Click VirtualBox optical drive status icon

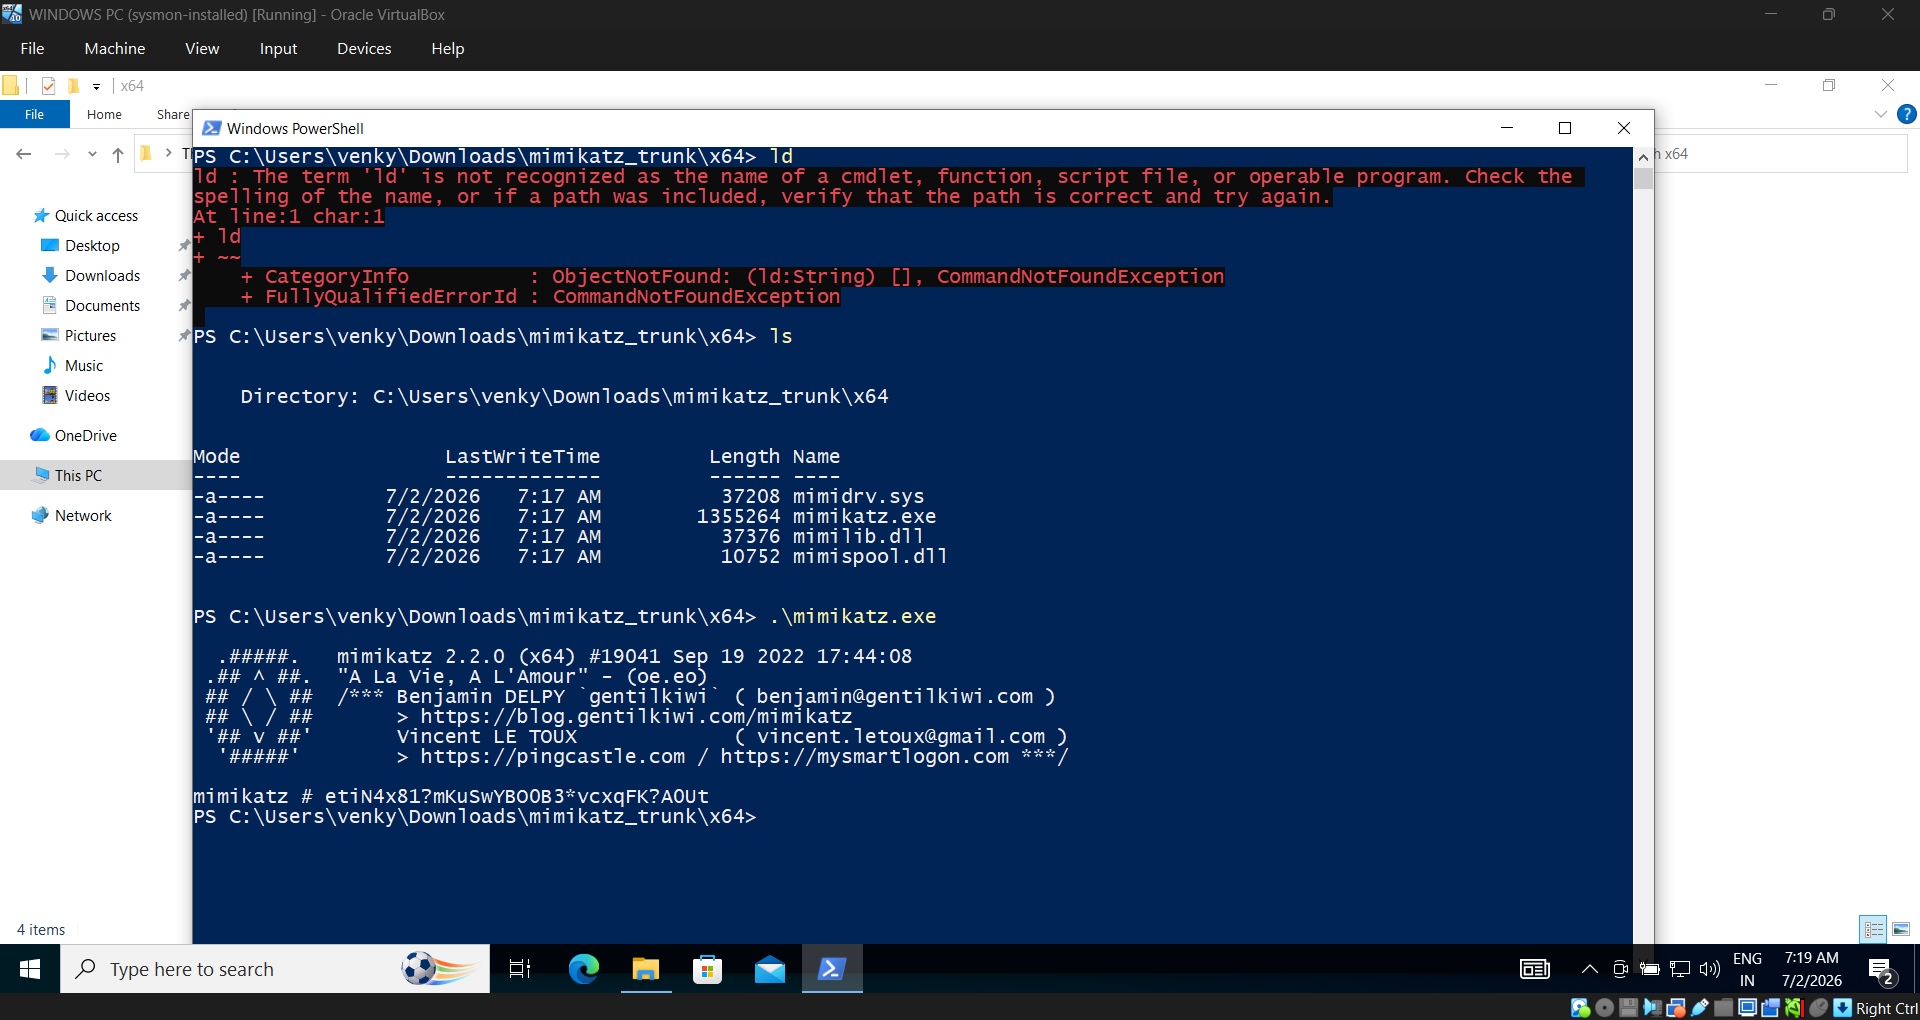click(x=1604, y=1008)
